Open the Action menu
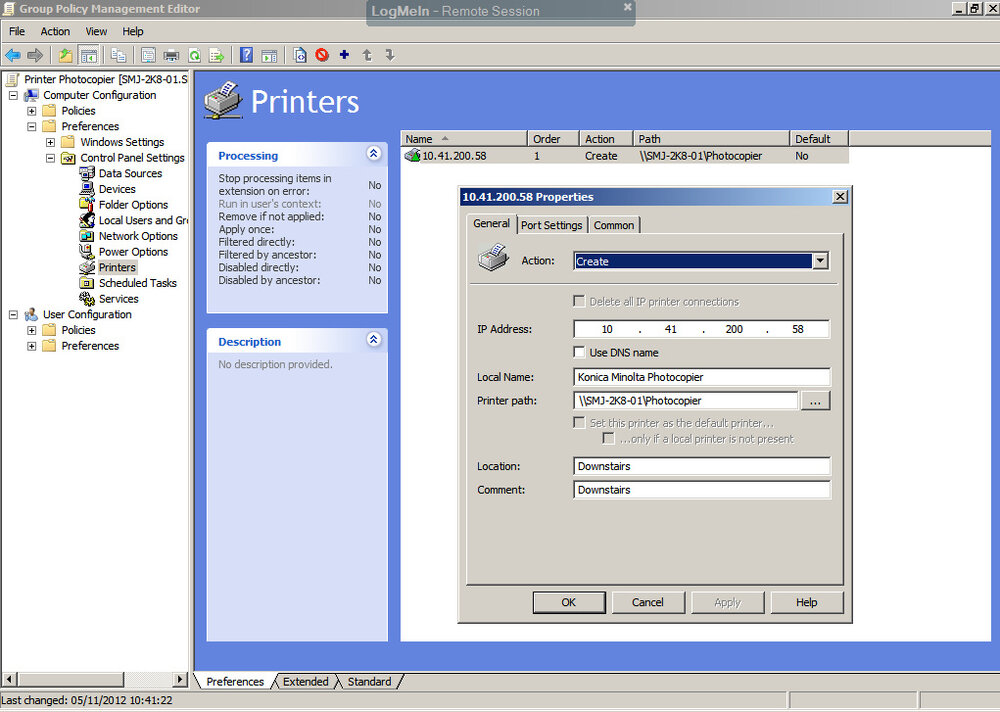The width and height of the screenshot is (1000, 712). point(55,31)
